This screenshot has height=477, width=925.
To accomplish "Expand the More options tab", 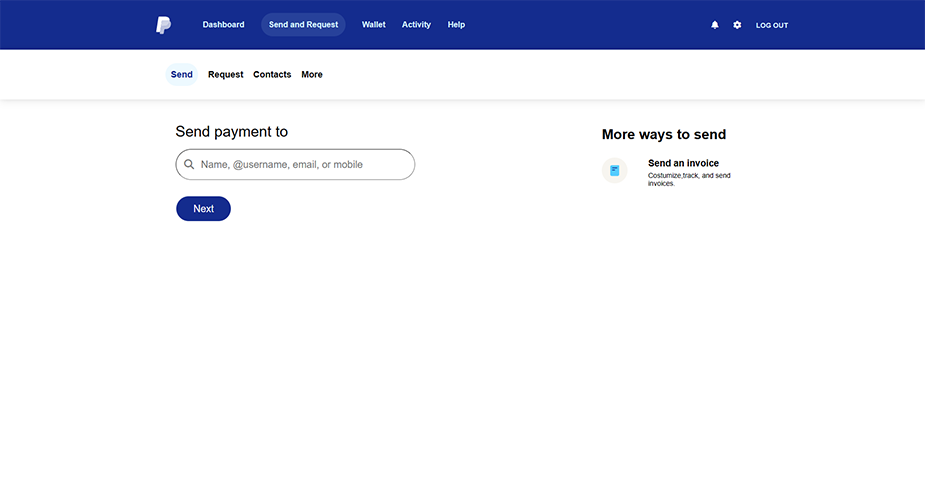I will tap(311, 74).
